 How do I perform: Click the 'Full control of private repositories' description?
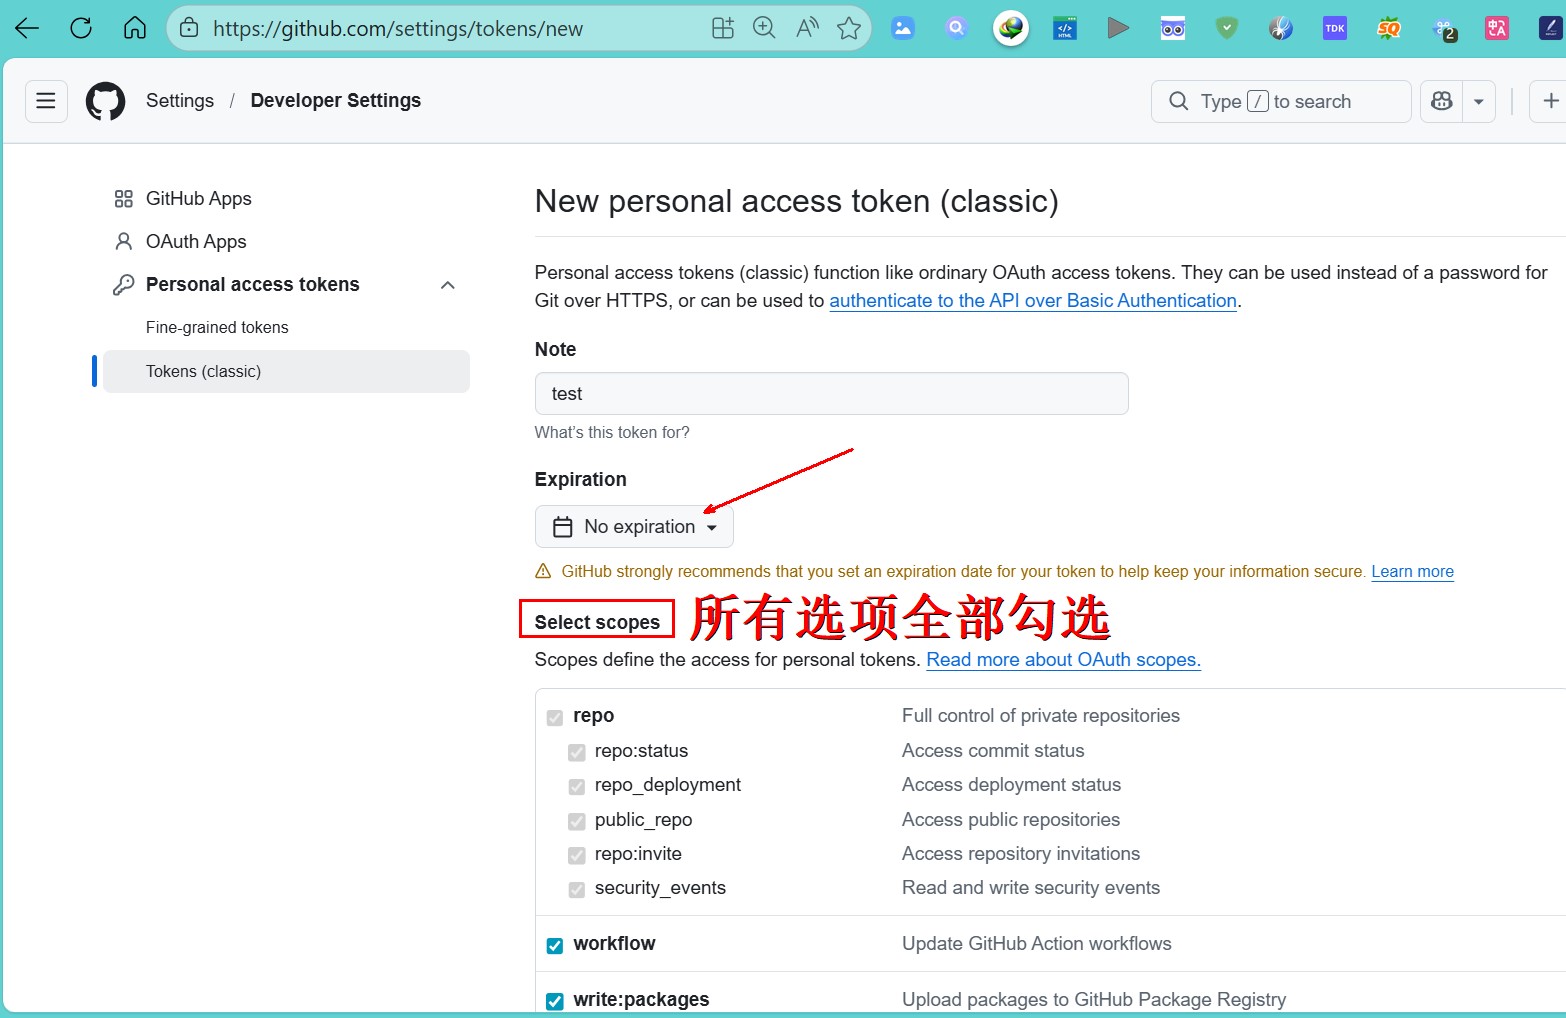(x=1041, y=715)
